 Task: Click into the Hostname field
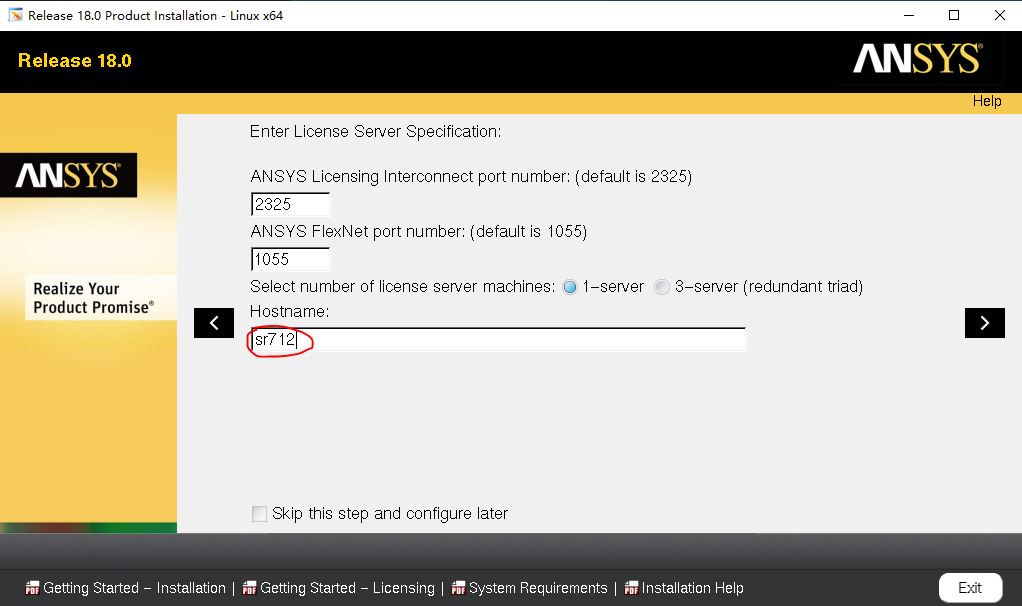click(x=498, y=339)
